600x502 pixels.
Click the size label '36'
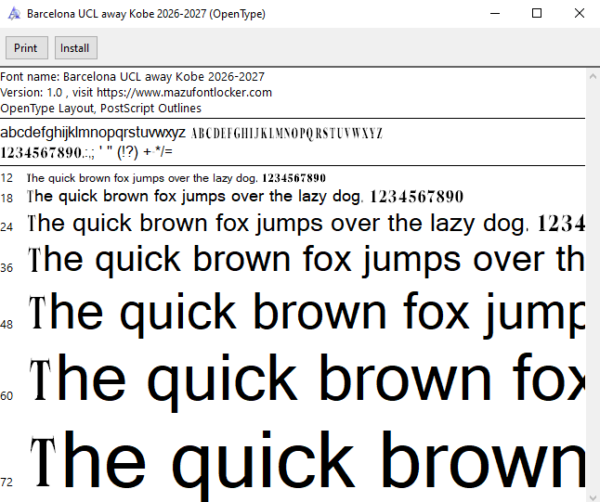click(x=7, y=267)
